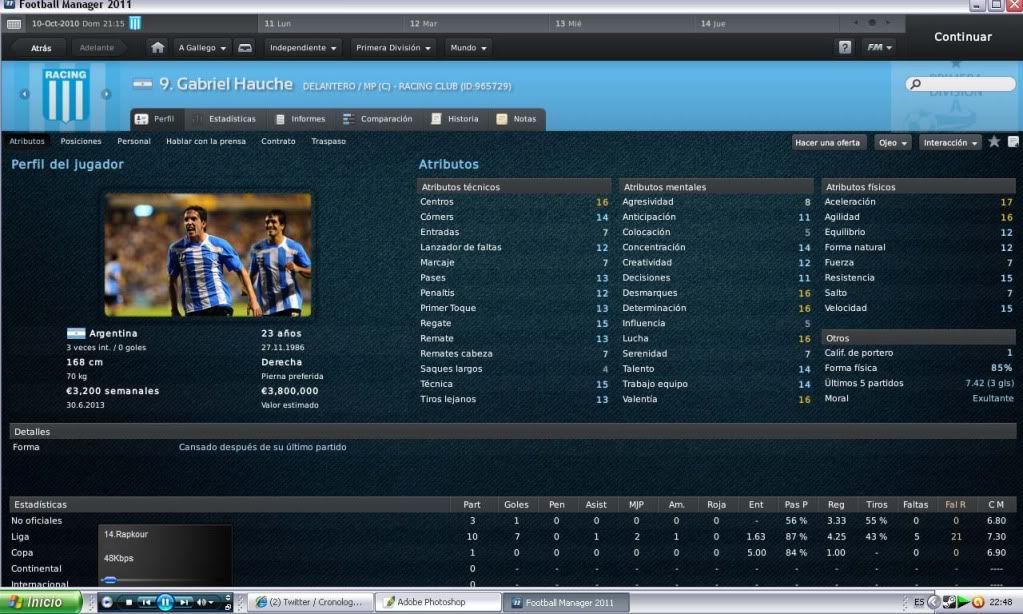Pause the media player track
This screenshot has height=614, width=1023.
tap(165, 602)
